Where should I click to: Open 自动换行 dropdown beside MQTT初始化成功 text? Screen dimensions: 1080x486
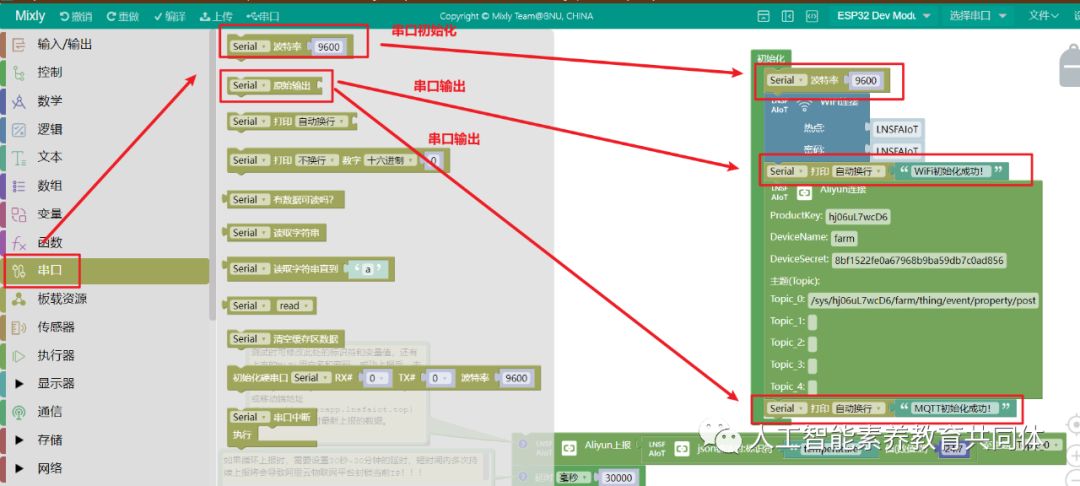859,408
